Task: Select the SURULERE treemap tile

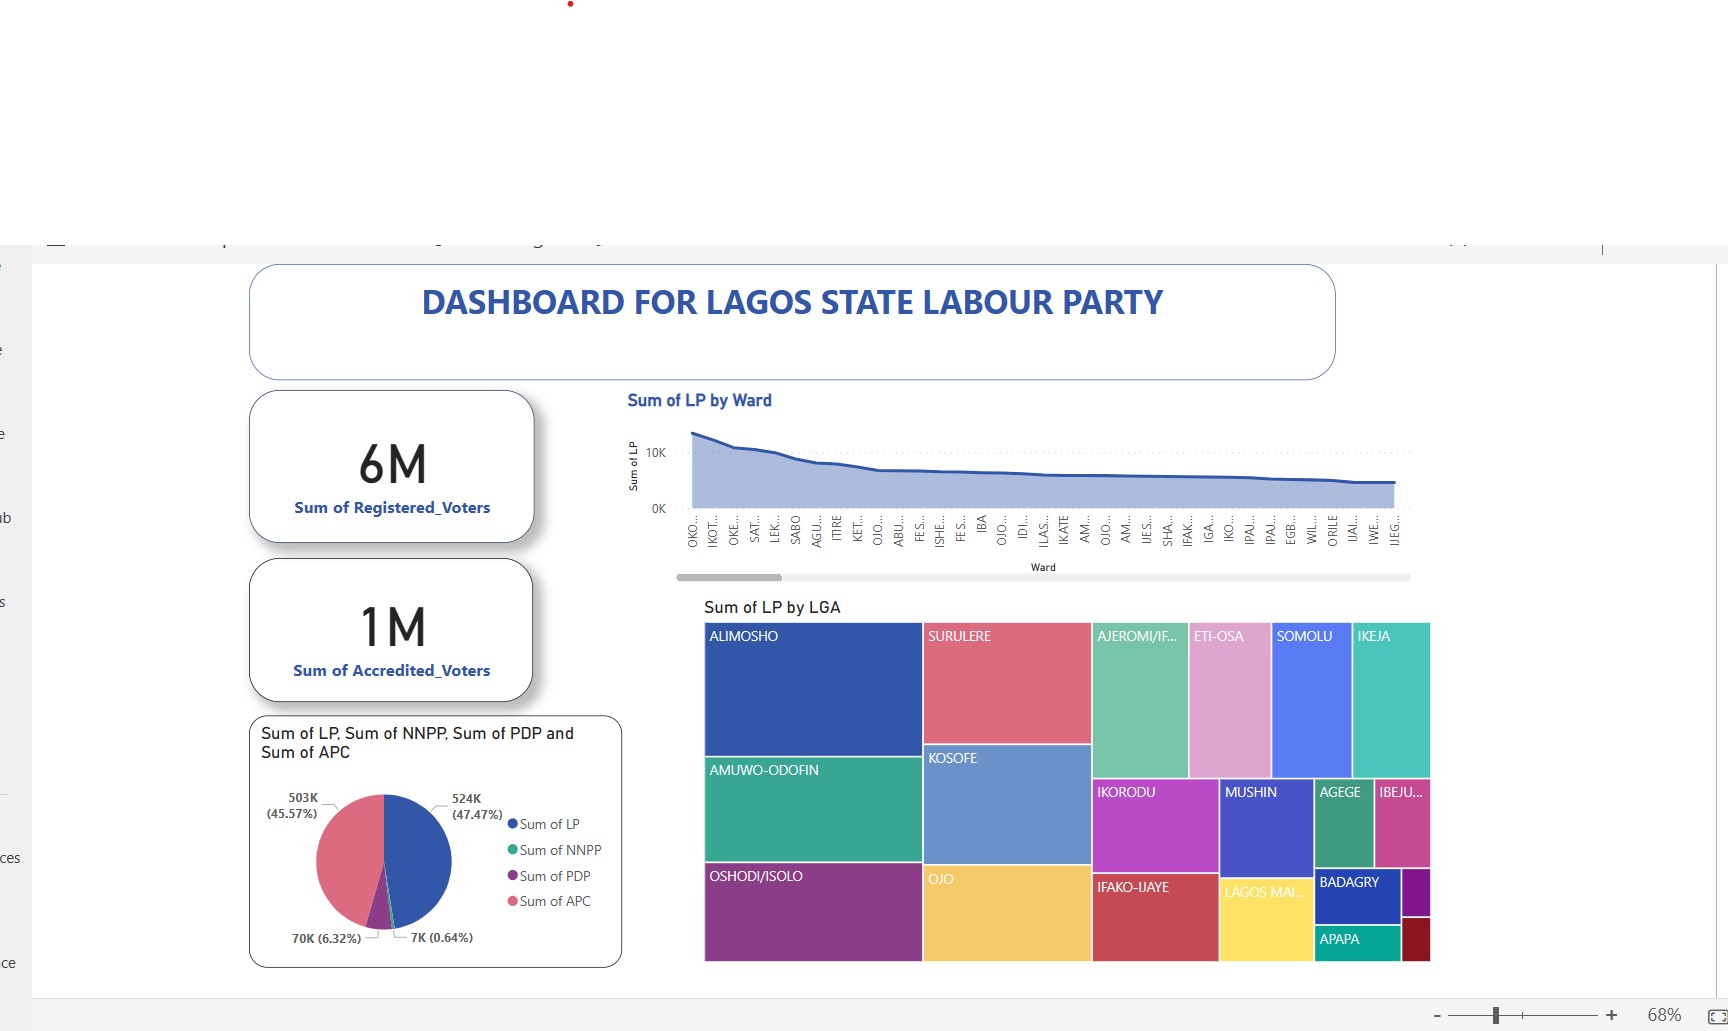Action: [x=1006, y=685]
